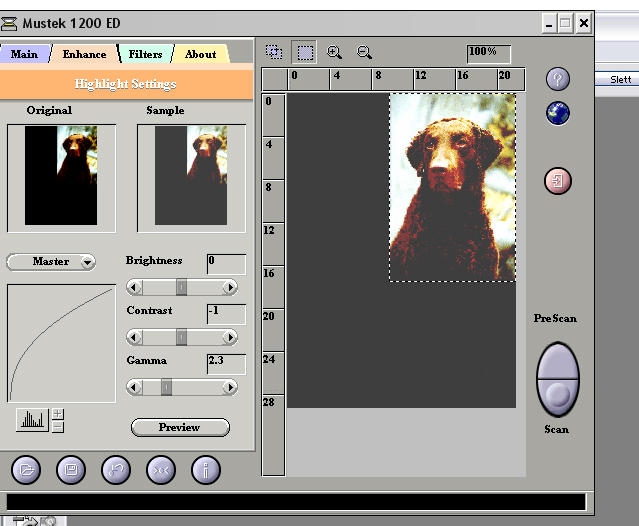Click the info round button

pyautogui.click(x=206, y=470)
